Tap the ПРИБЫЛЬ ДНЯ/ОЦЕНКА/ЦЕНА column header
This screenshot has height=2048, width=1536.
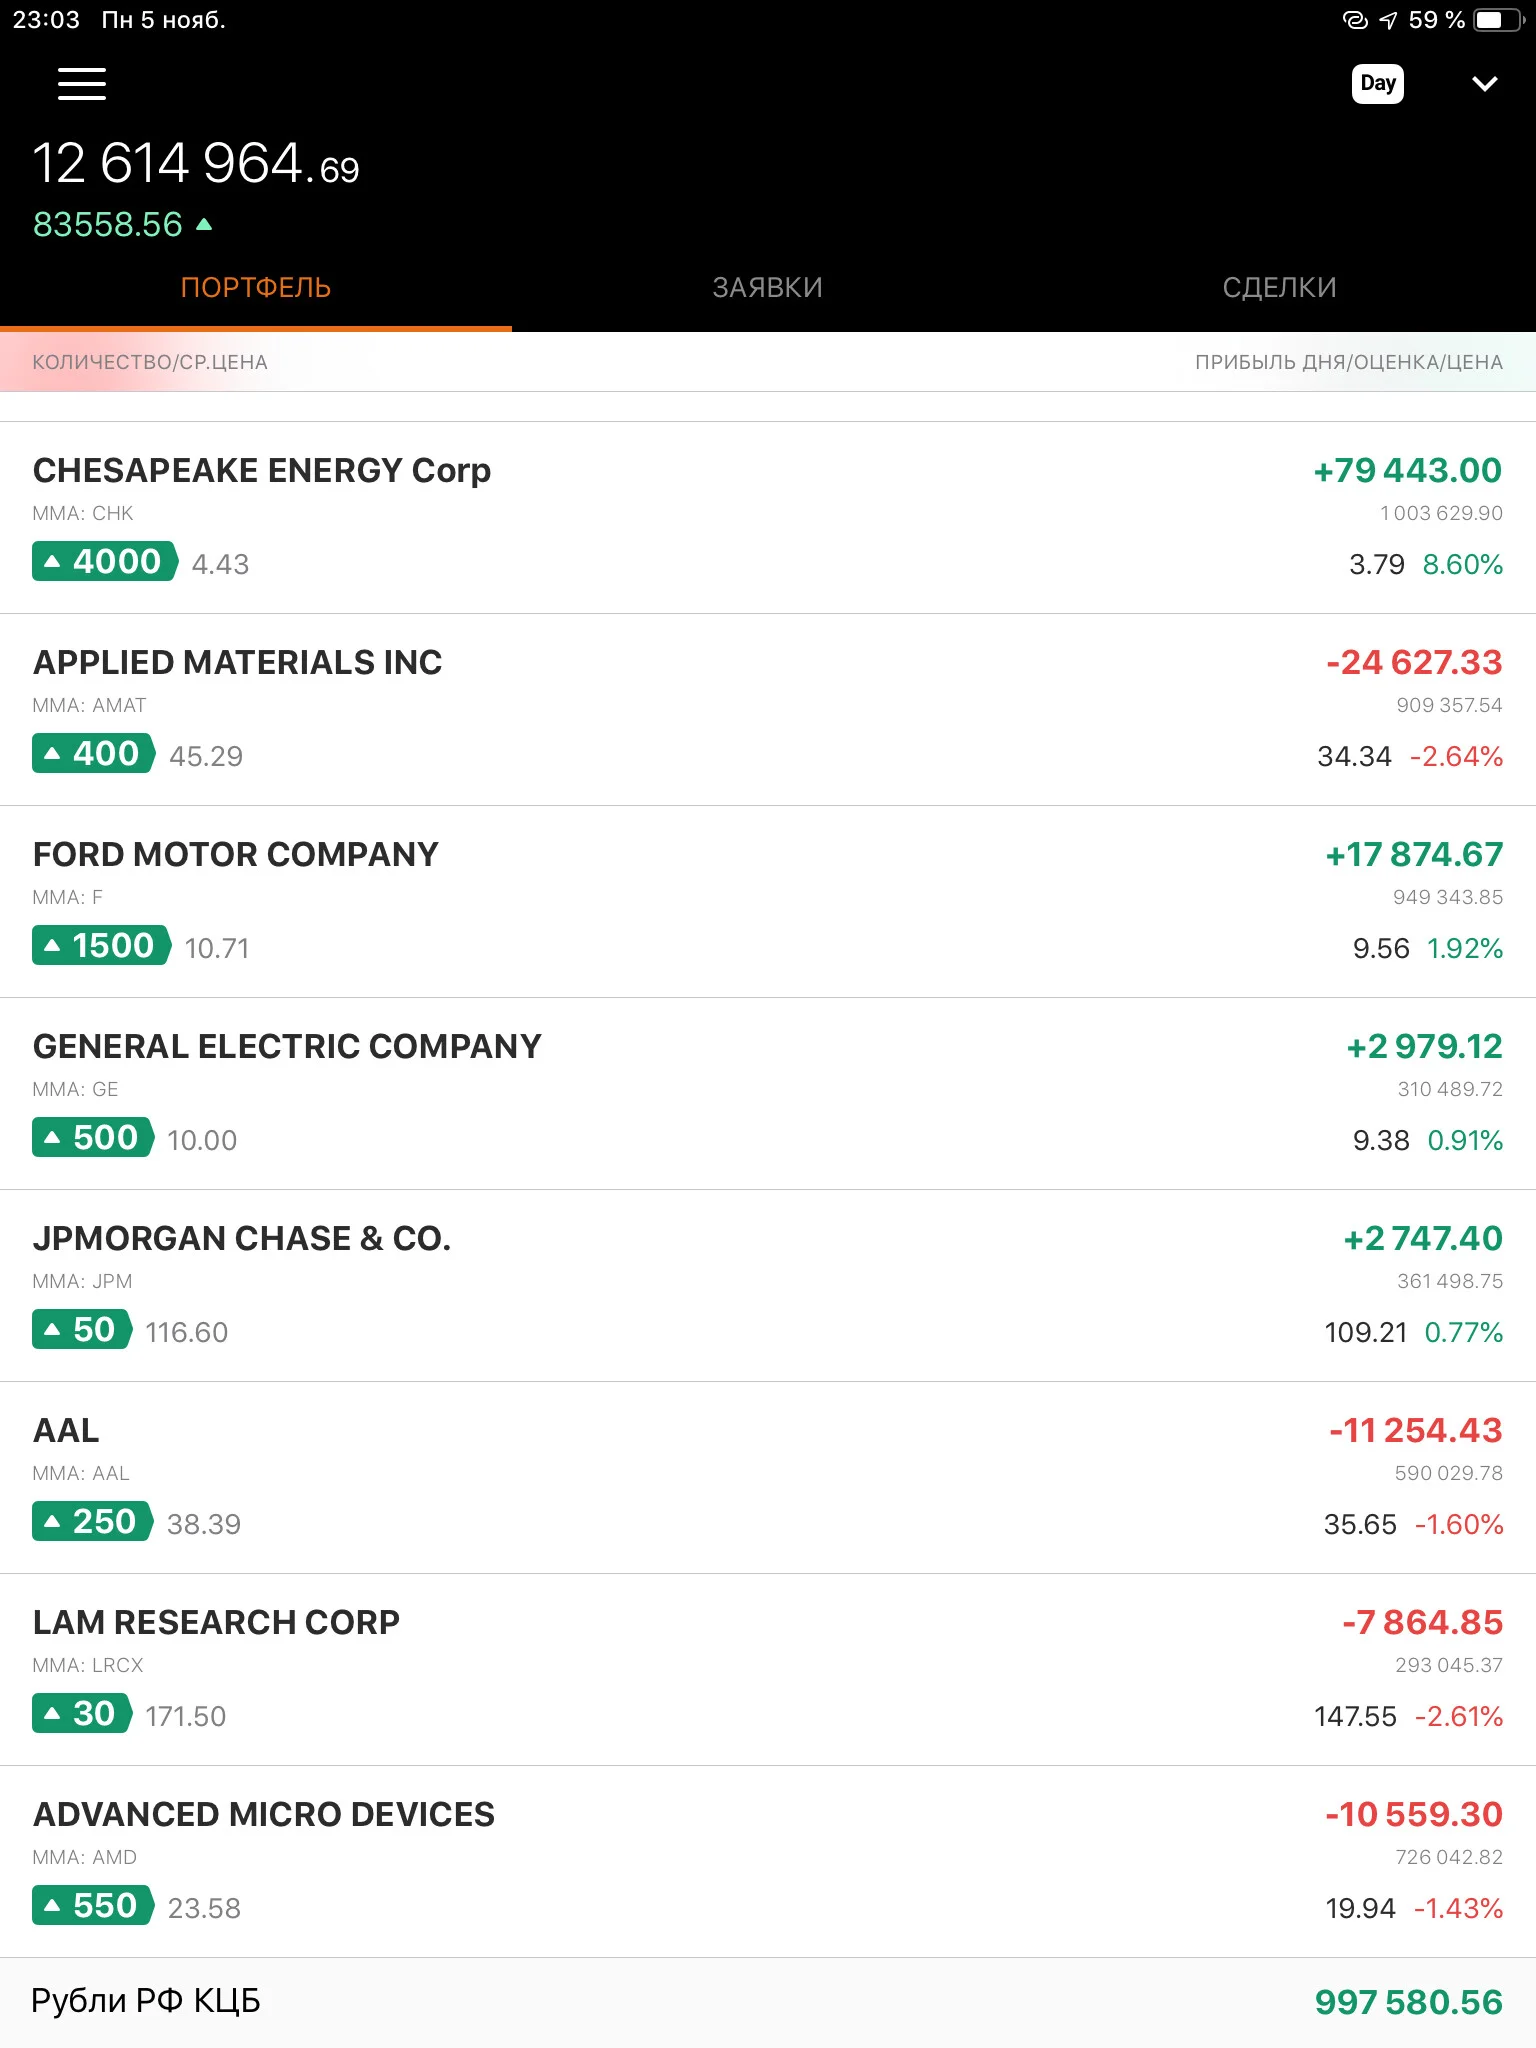tap(1349, 362)
